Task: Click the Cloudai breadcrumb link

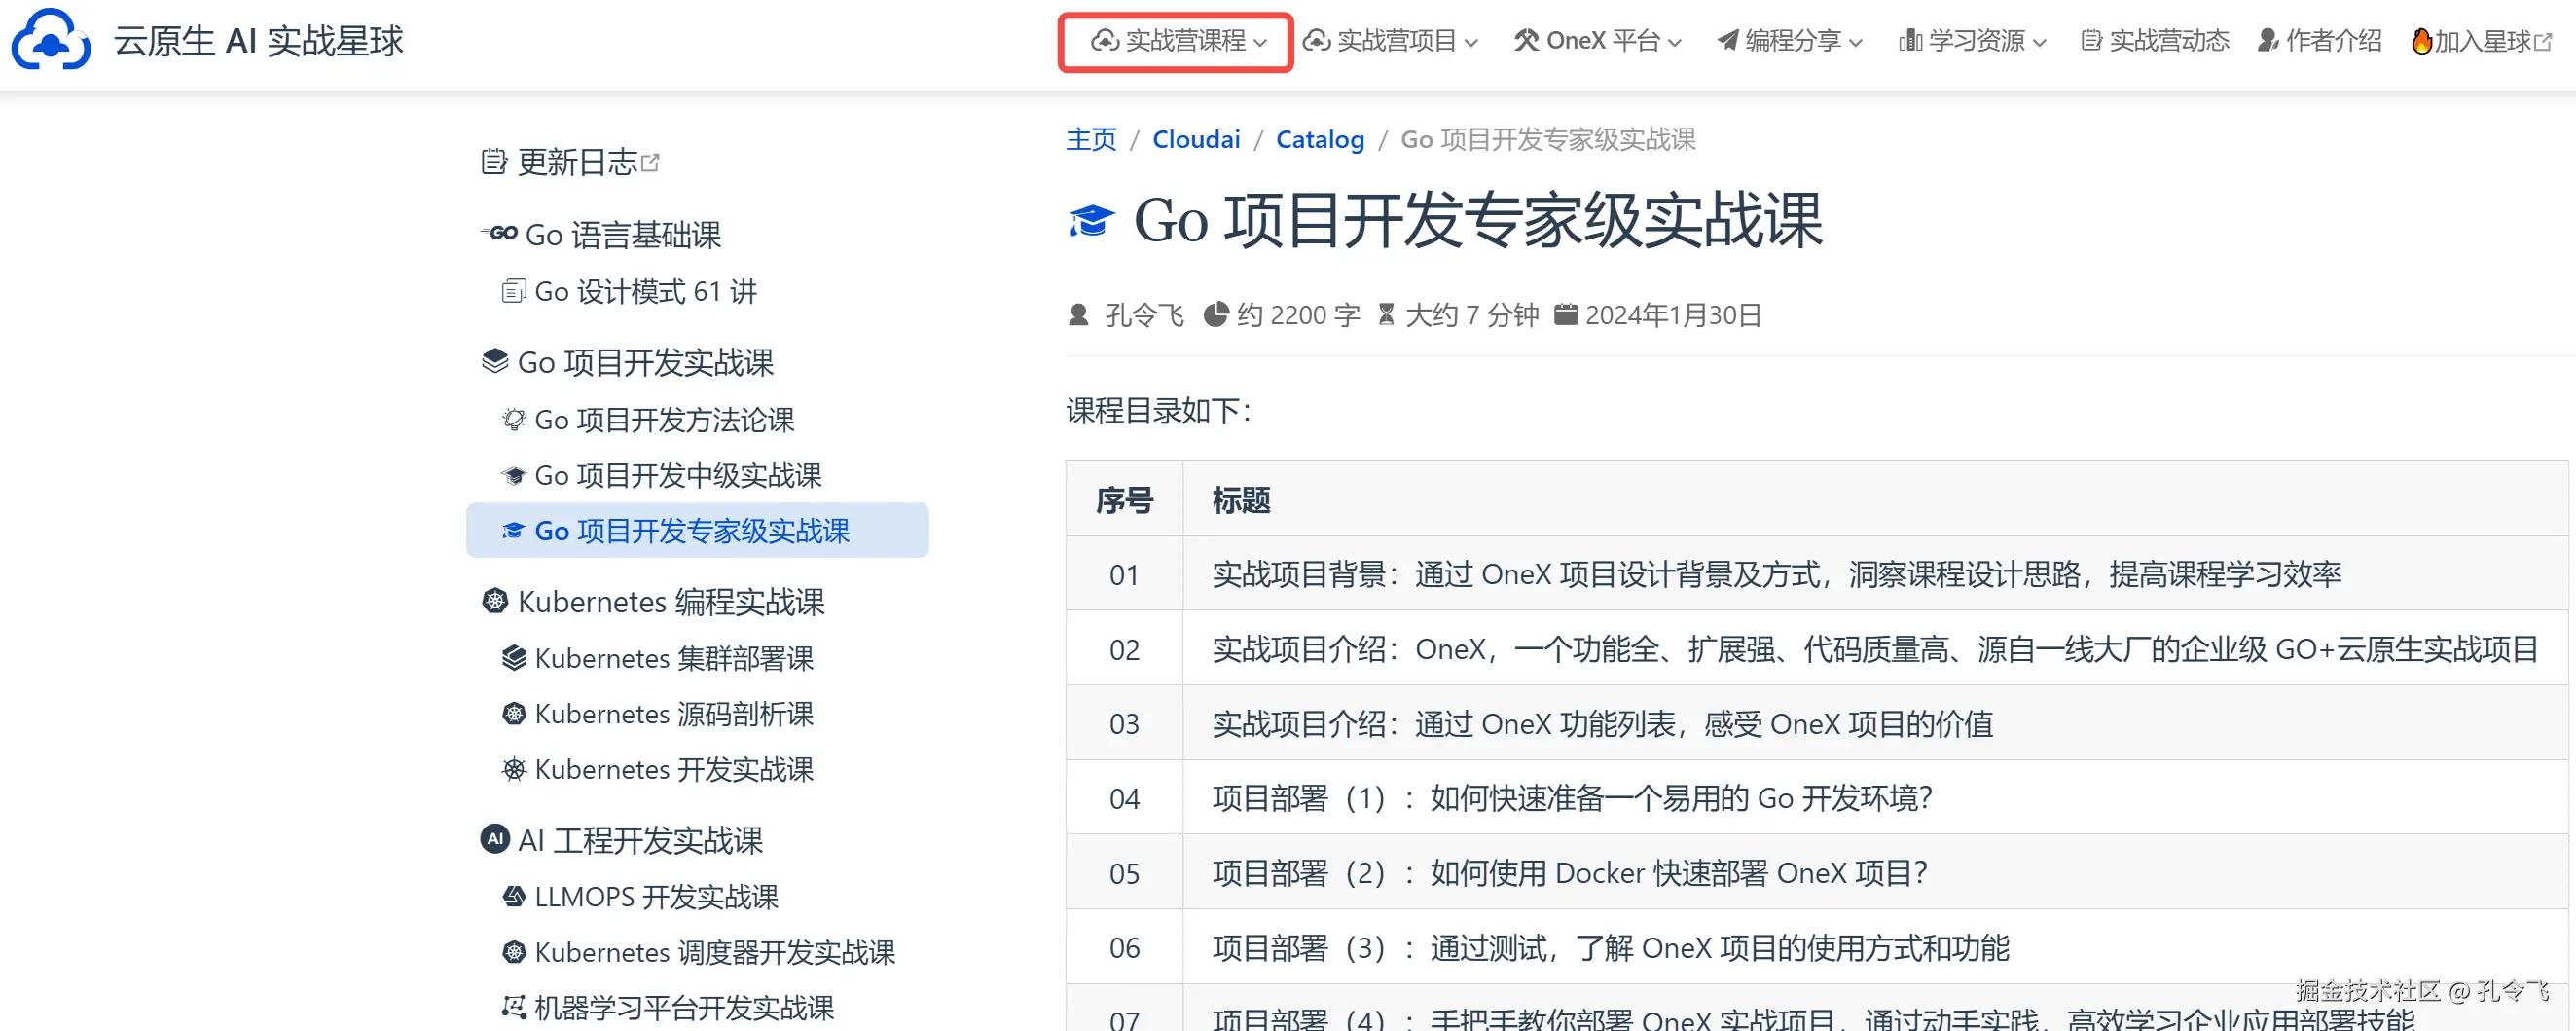Action: point(1196,139)
